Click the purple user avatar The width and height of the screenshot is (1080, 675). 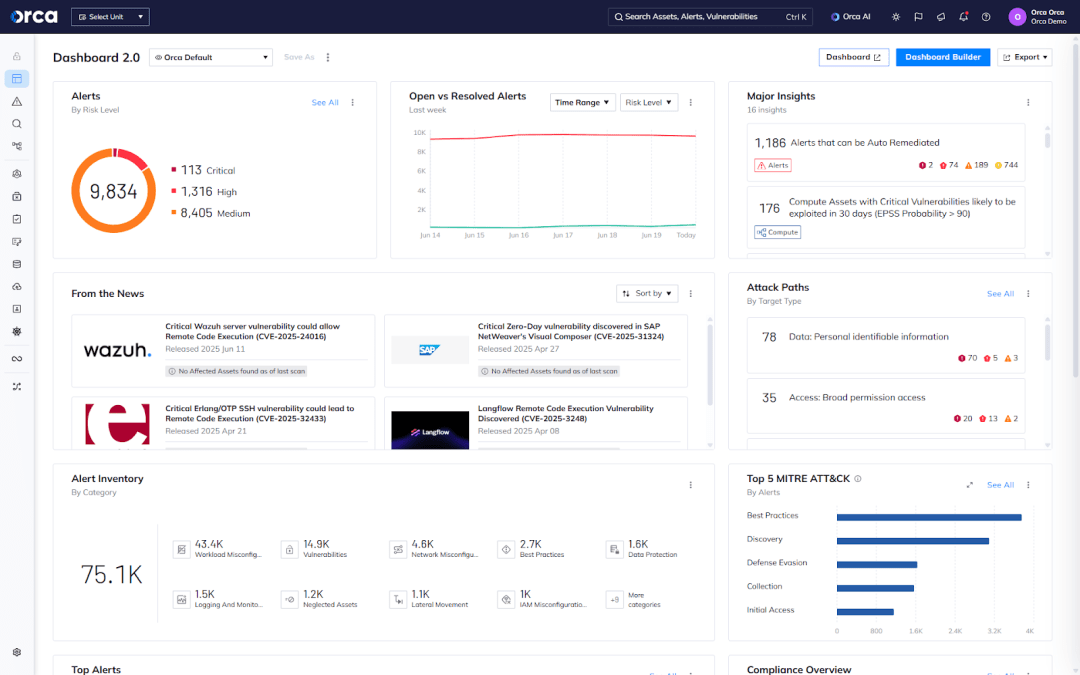click(1017, 17)
